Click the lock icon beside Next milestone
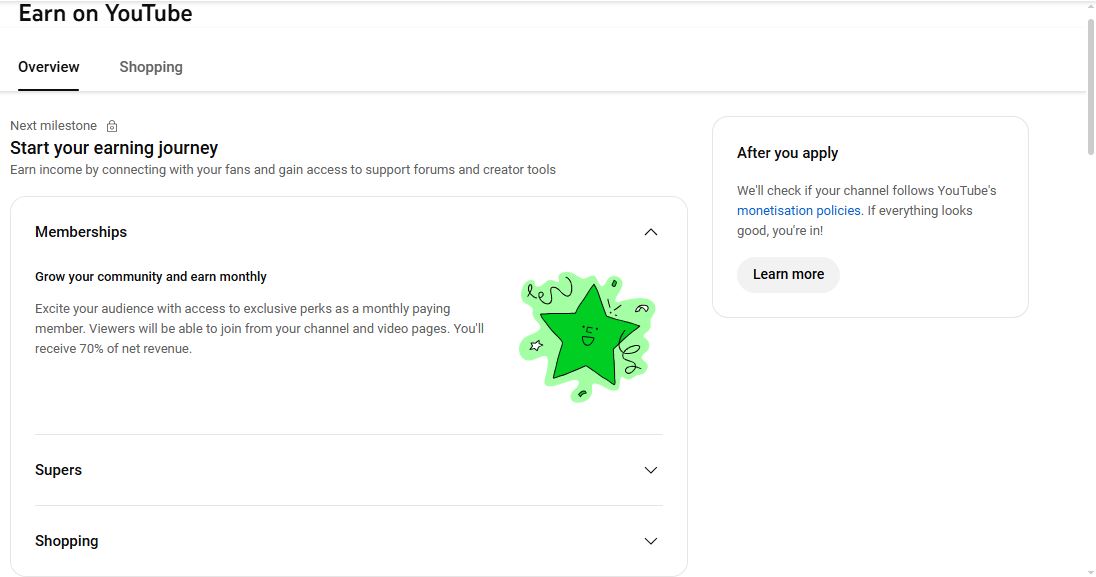 point(112,126)
